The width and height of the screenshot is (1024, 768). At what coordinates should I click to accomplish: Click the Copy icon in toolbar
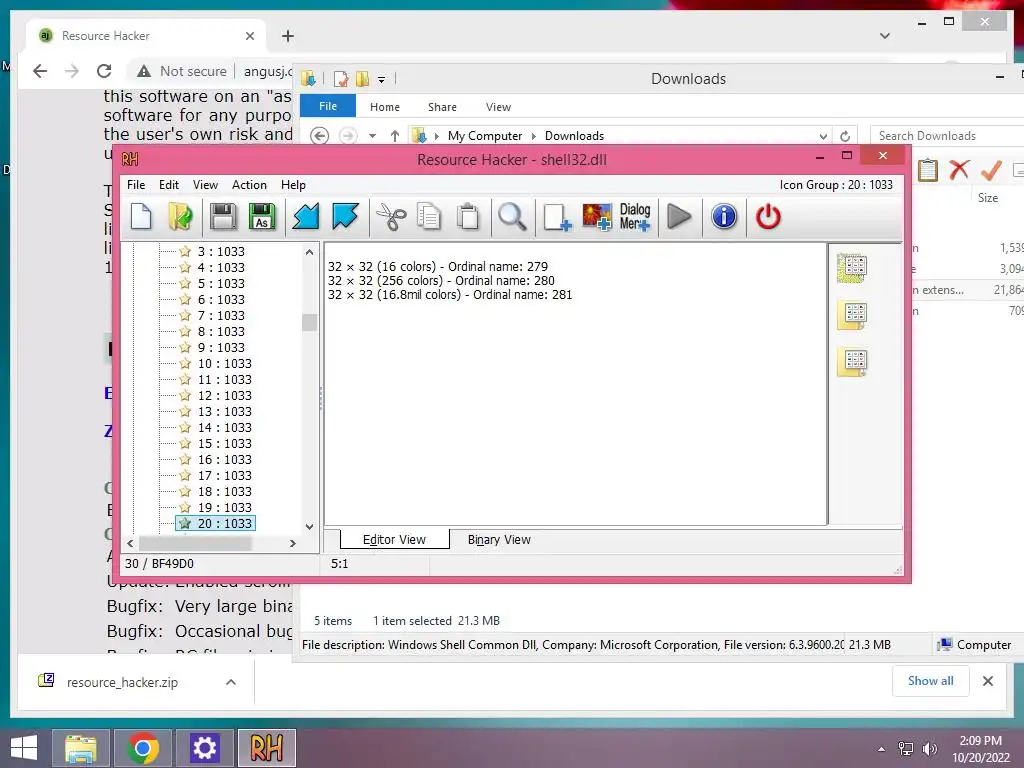pyautogui.click(x=428, y=217)
